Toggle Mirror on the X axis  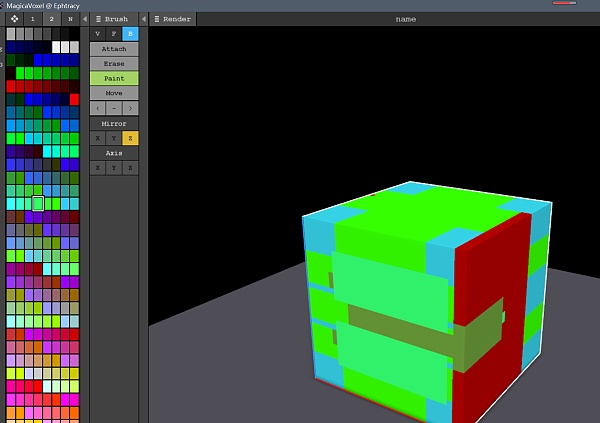[x=97, y=138]
